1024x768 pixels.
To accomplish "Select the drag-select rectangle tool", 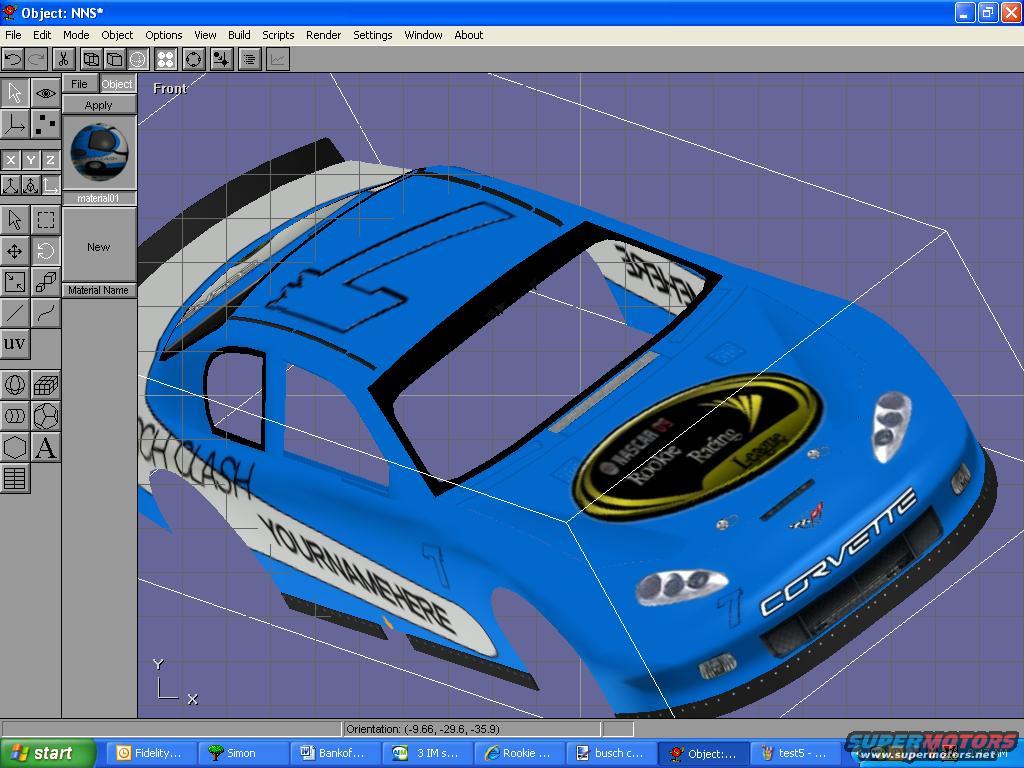I will [46, 220].
